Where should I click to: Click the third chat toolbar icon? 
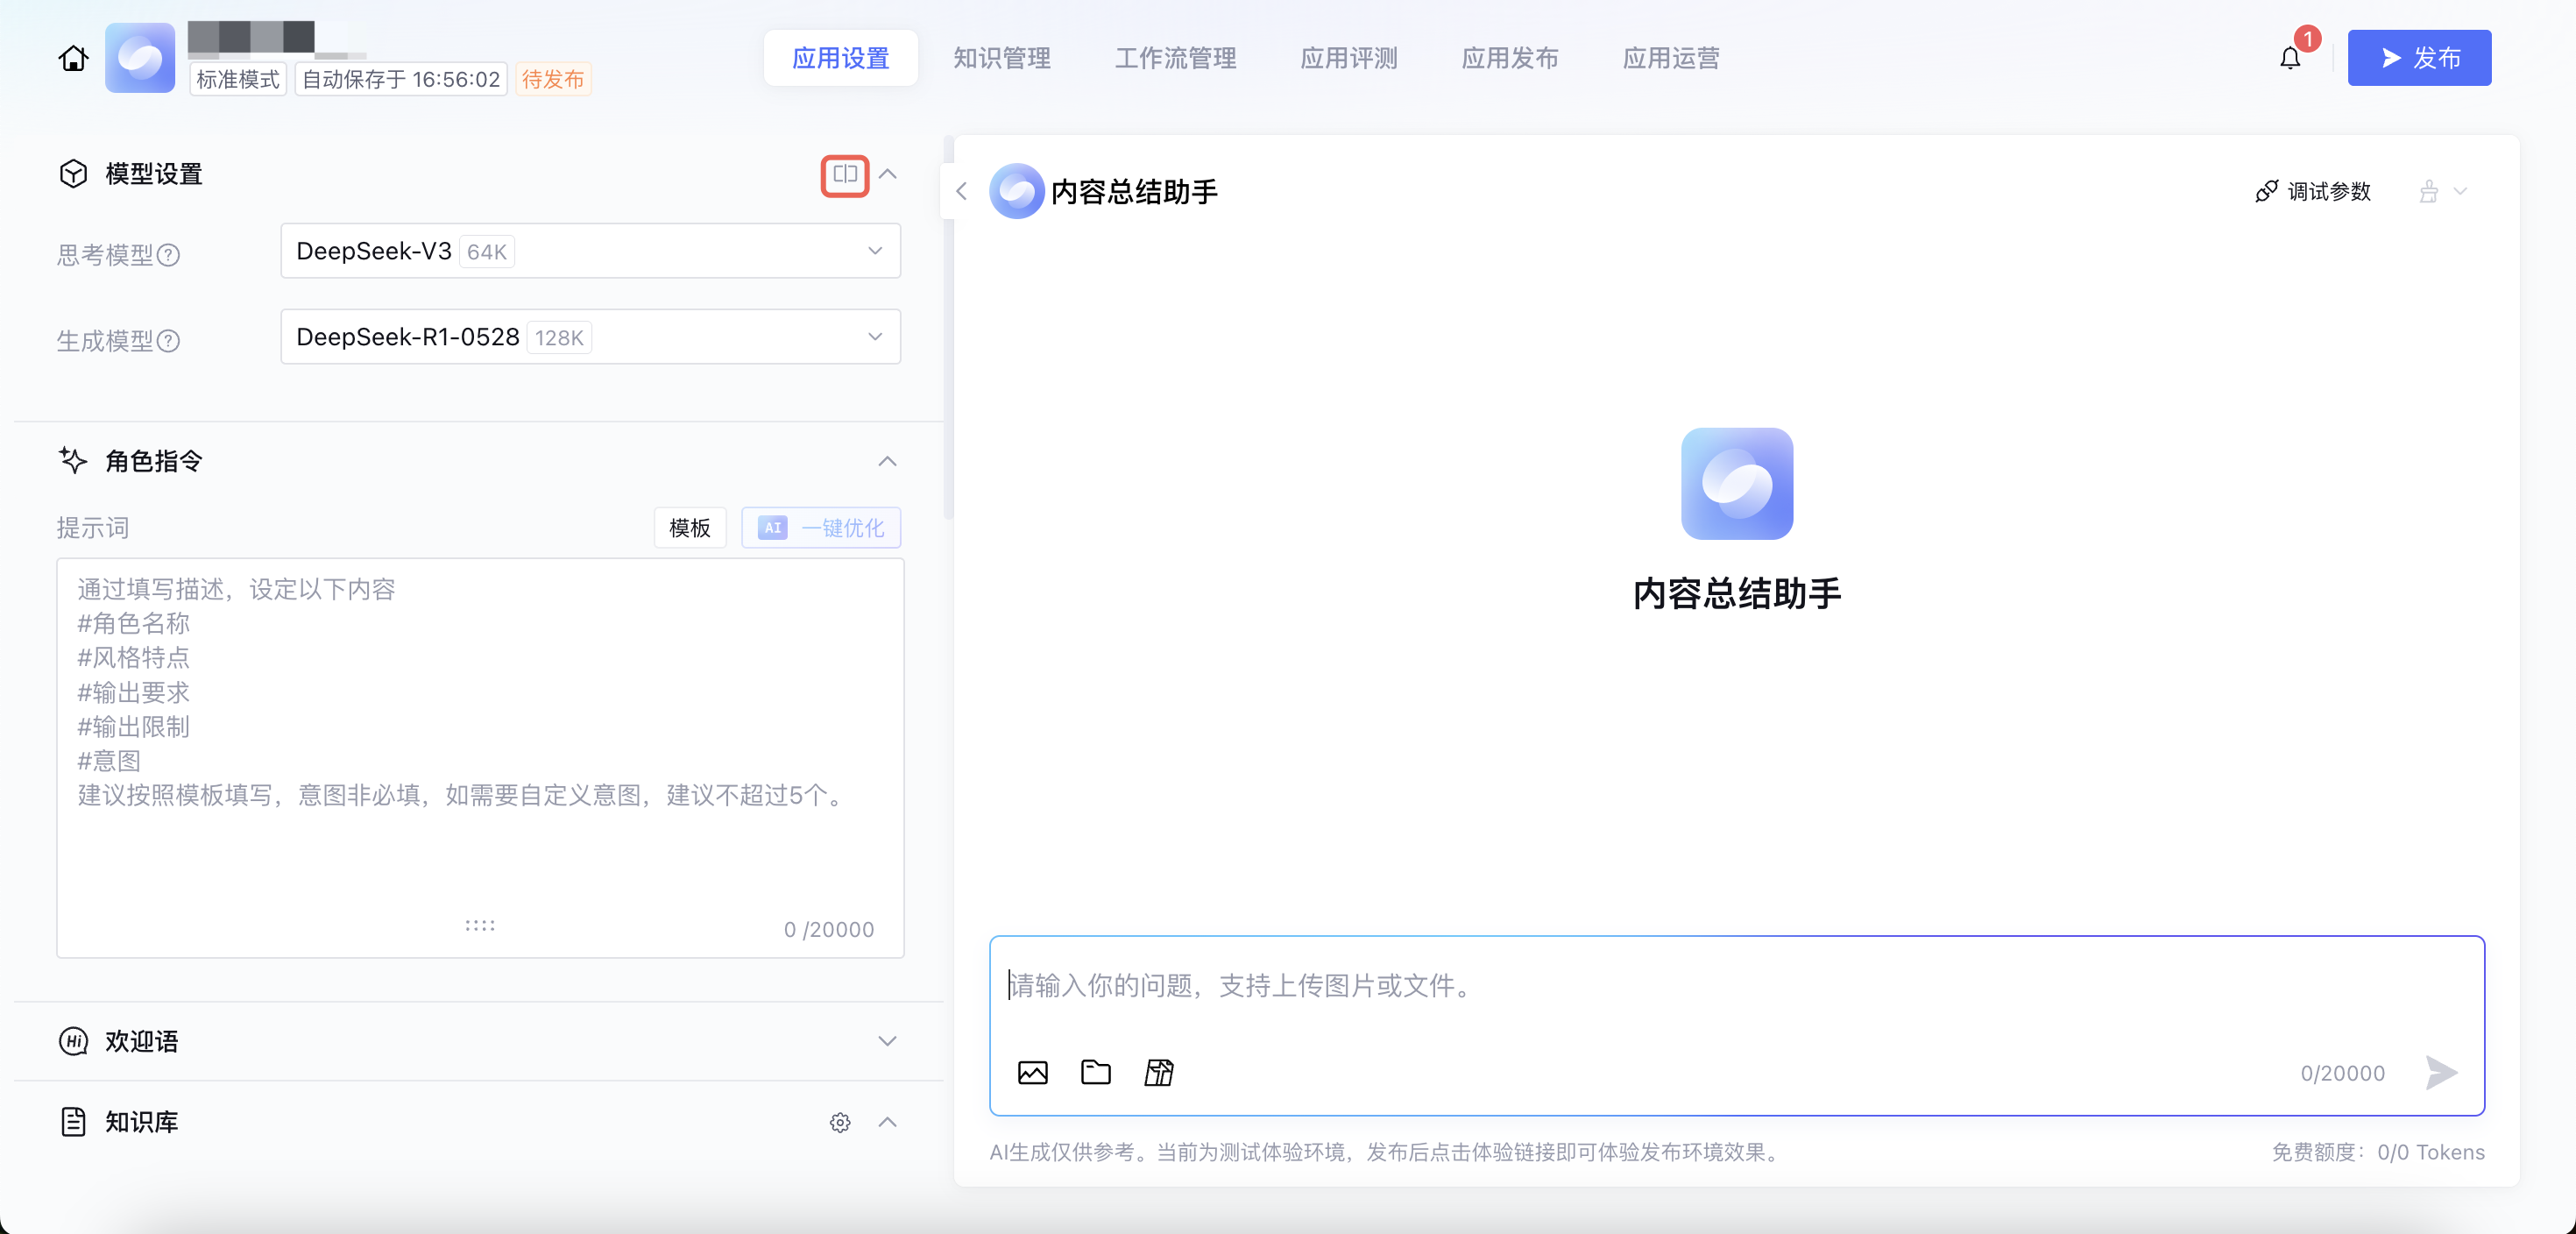pyautogui.click(x=1159, y=1072)
